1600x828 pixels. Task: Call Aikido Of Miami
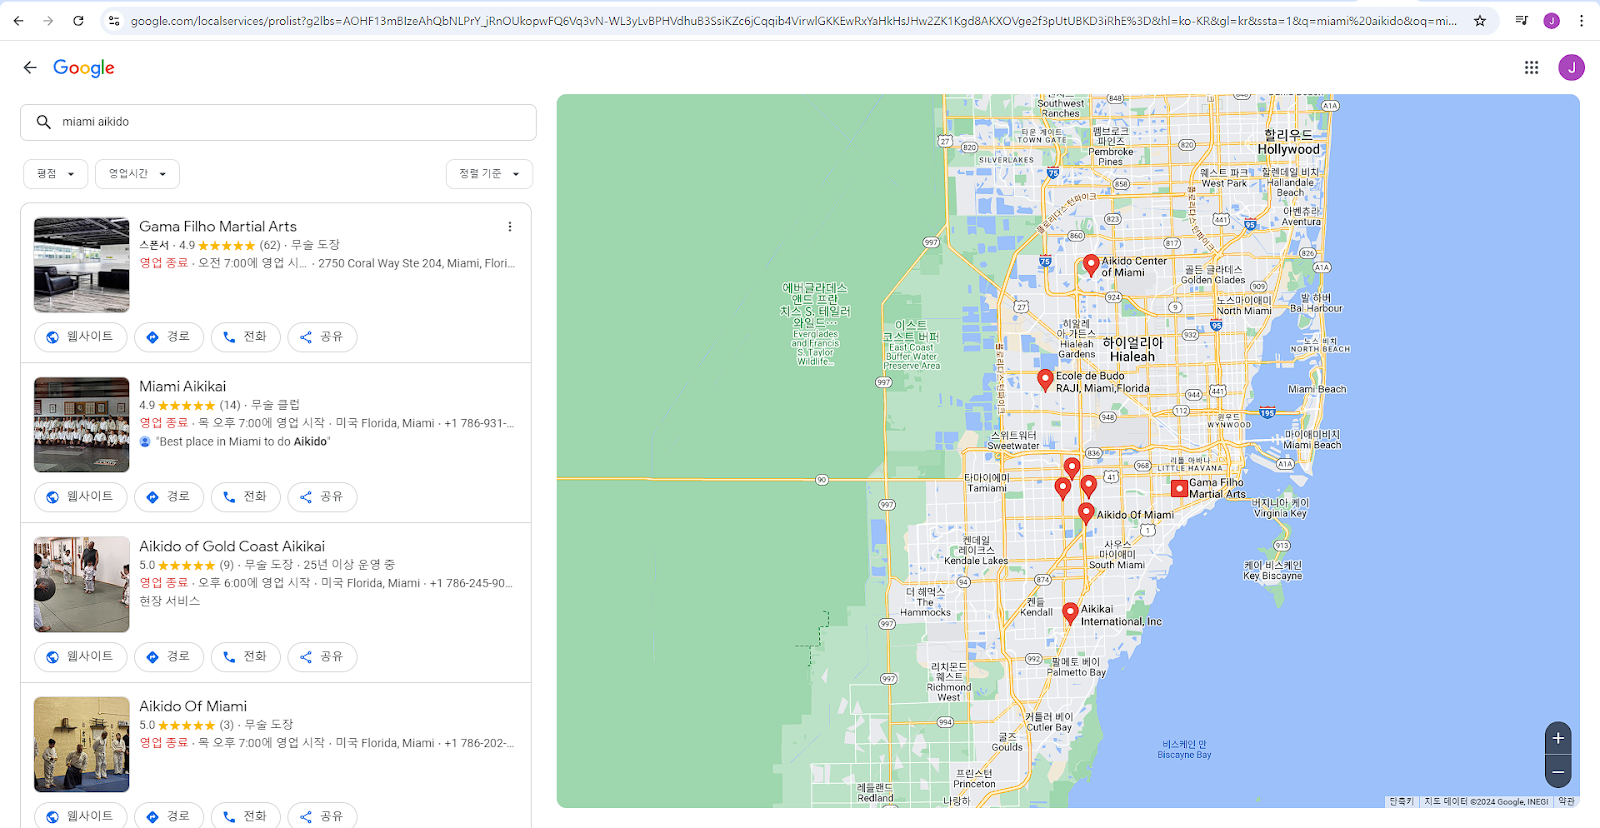(x=246, y=816)
